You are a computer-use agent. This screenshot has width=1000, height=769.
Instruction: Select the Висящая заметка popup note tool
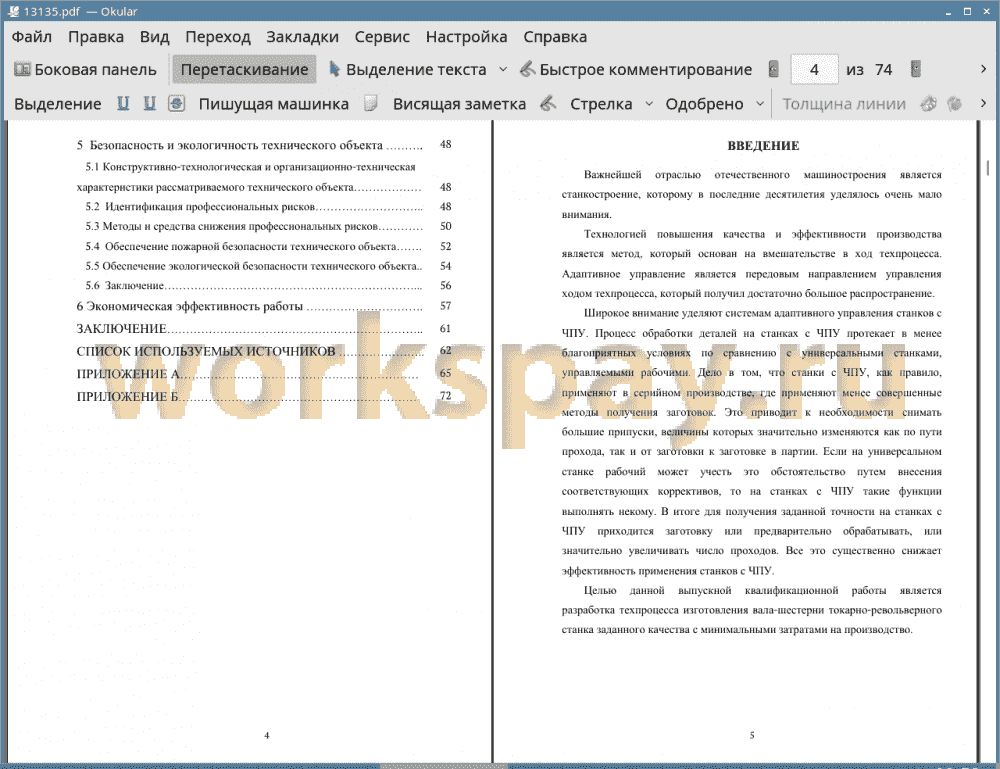(459, 104)
